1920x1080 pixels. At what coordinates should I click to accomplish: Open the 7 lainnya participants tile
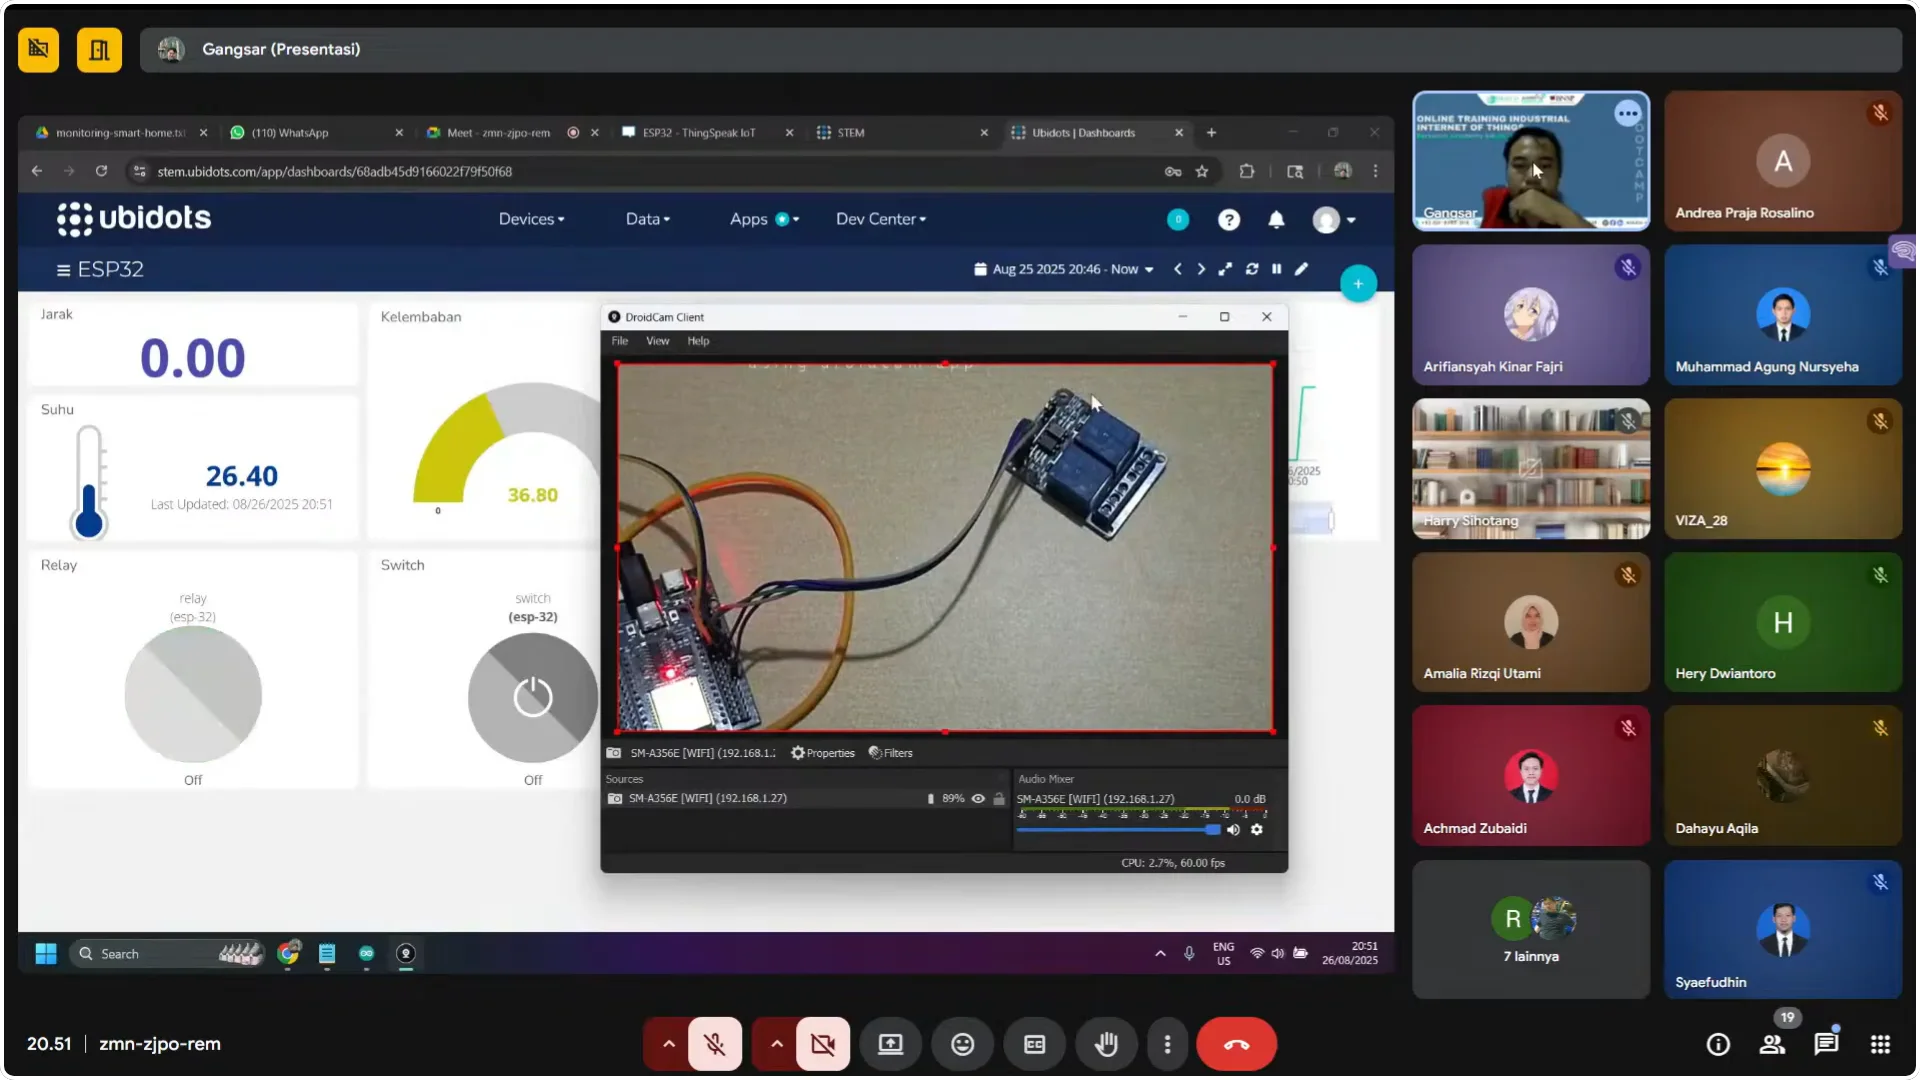click(1531, 930)
